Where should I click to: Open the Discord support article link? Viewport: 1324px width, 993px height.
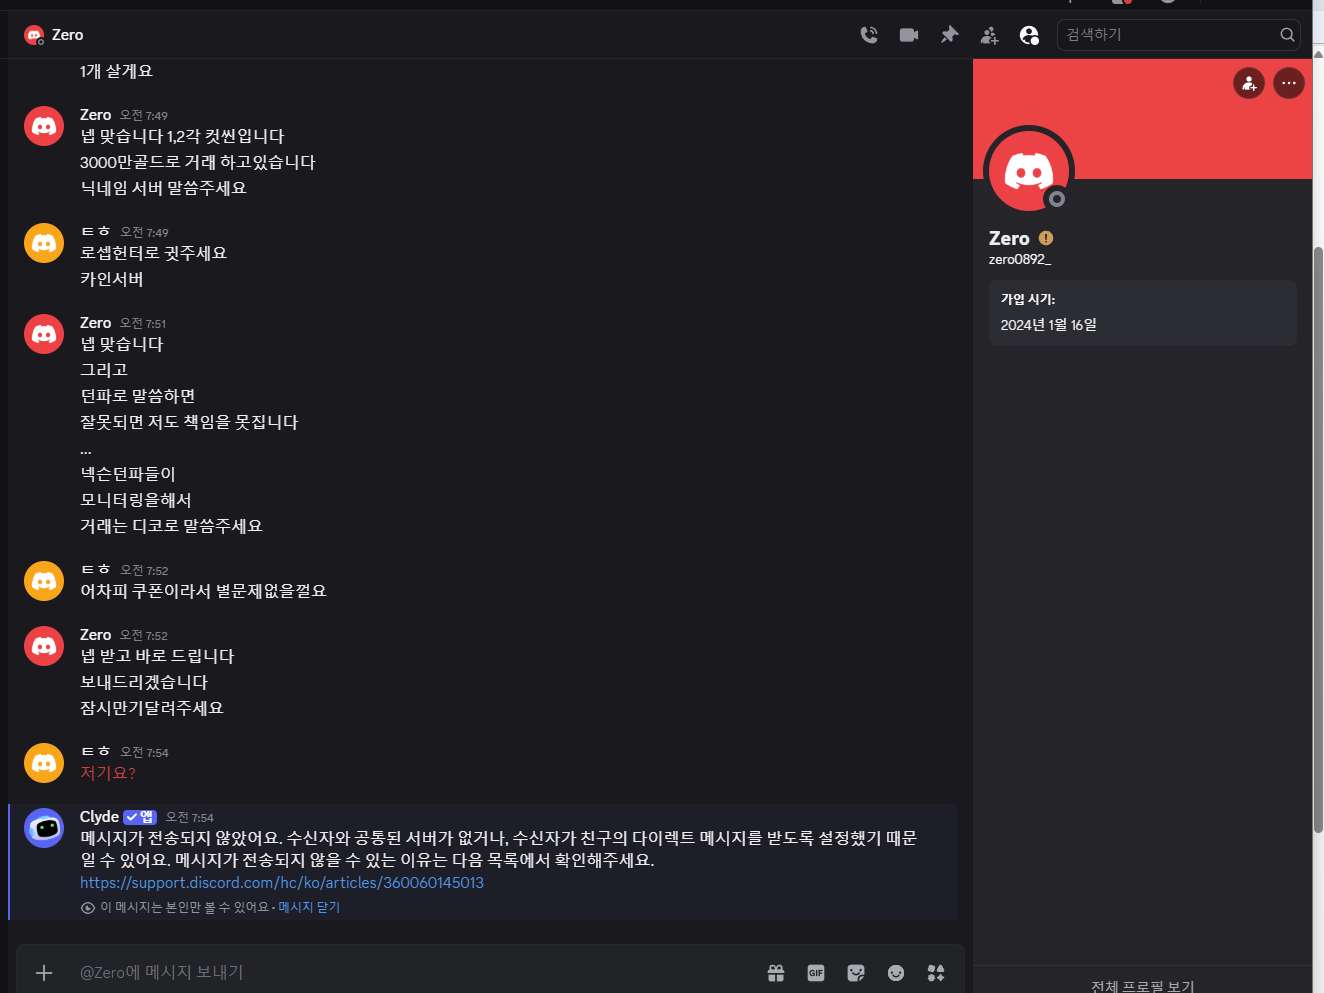pyautogui.click(x=282, y=883)
